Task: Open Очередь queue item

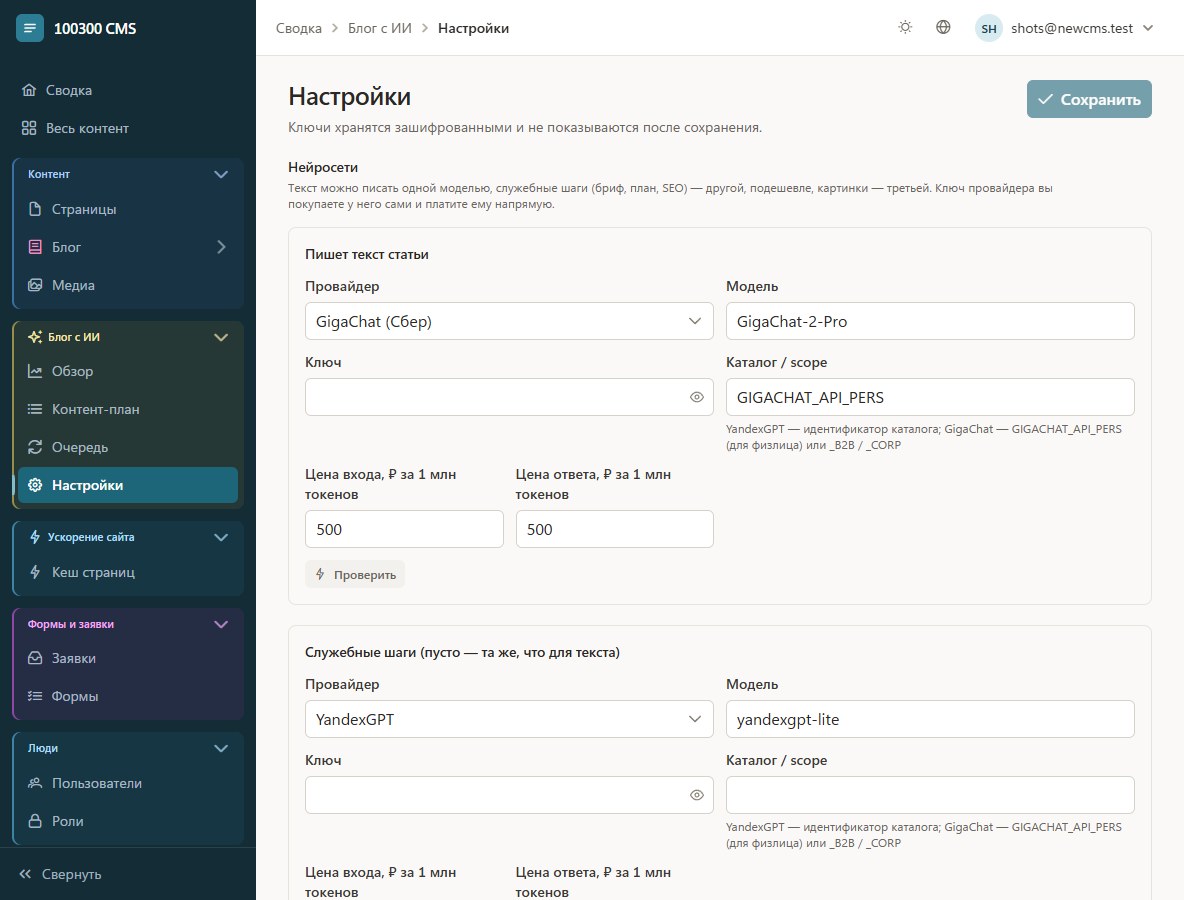Action: tap(128, 447)
